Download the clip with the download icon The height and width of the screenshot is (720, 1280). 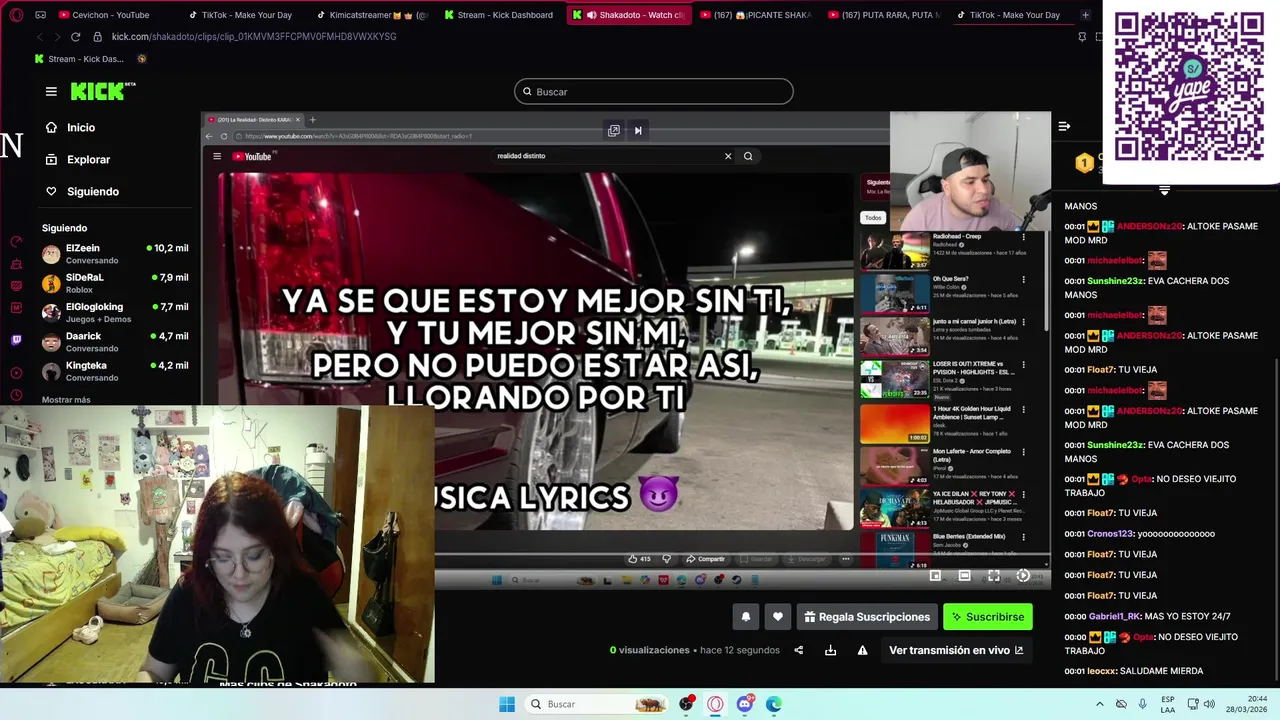[x=830, y=650]
